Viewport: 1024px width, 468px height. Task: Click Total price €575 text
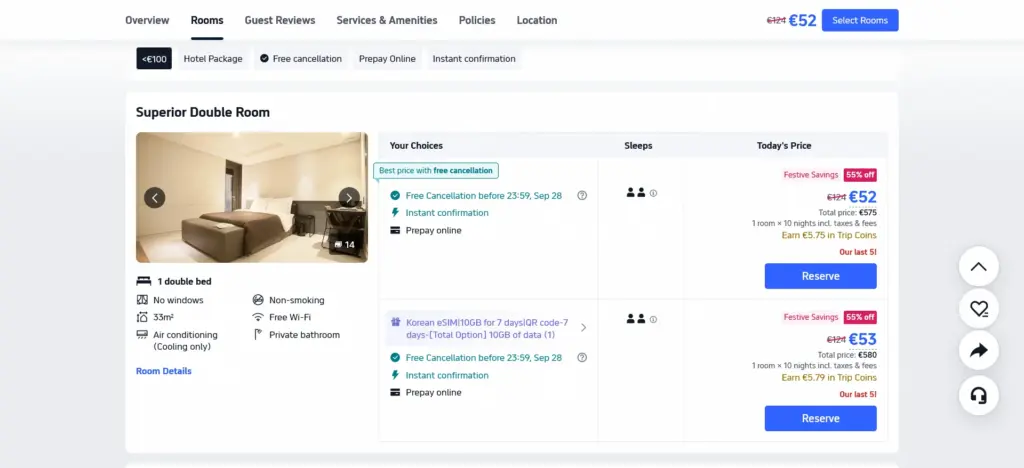tap(848, 212)
